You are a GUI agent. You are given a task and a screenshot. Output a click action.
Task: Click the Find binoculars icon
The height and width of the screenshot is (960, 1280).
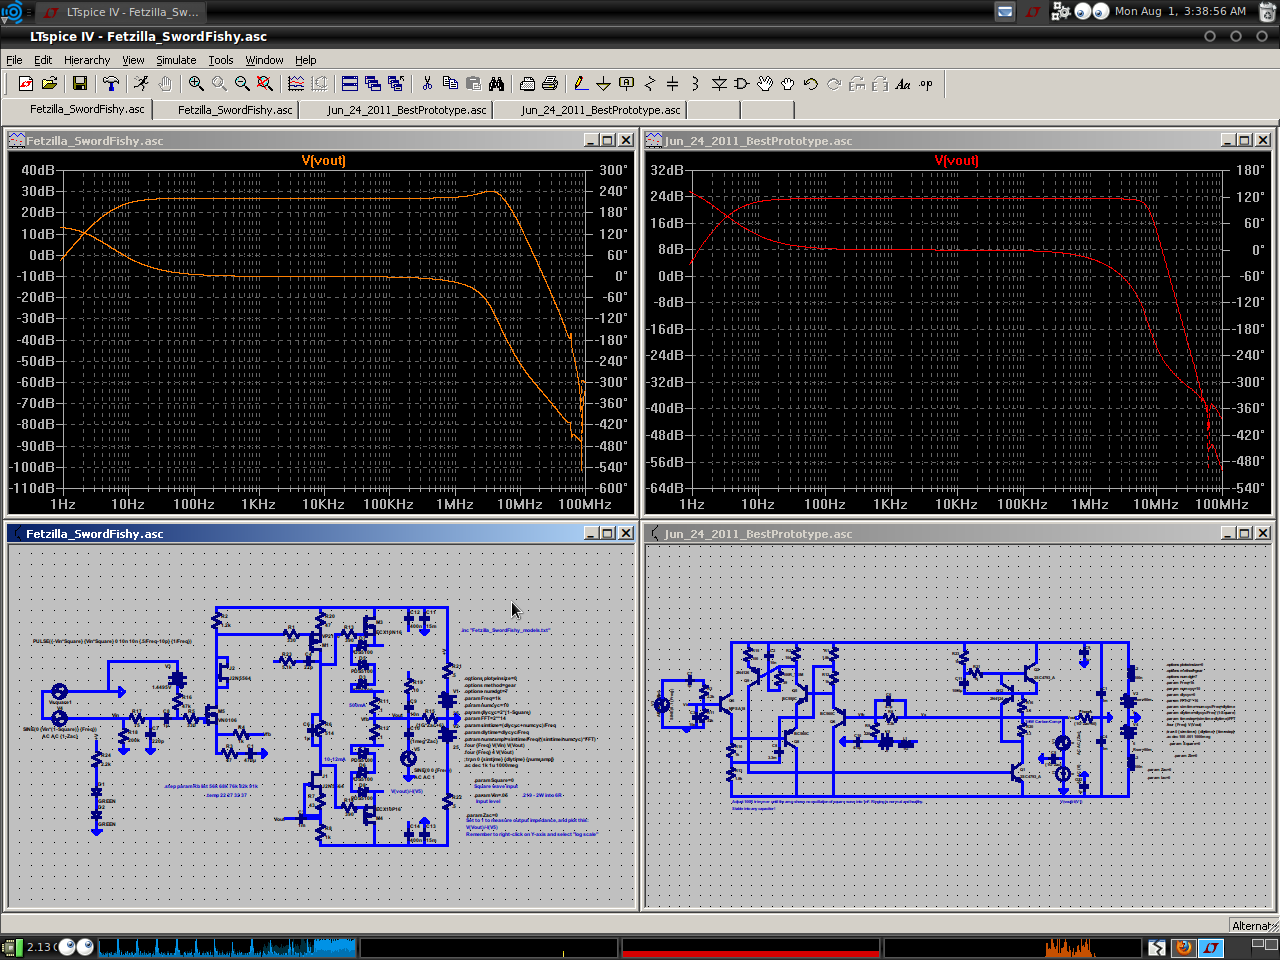click(497, 84)
